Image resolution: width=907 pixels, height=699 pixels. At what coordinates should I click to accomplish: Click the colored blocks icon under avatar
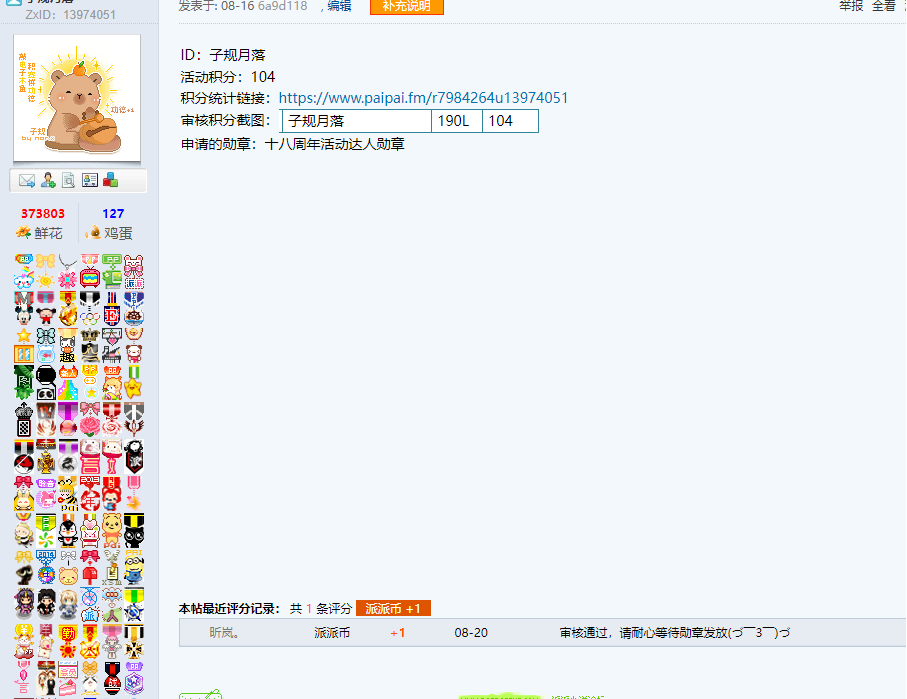pos(110,181)
